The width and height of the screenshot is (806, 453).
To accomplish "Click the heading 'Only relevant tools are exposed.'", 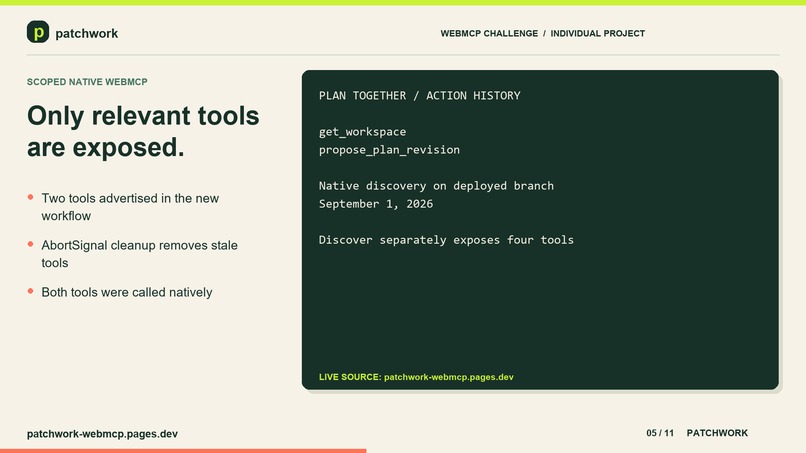I will tap(143, 131).
